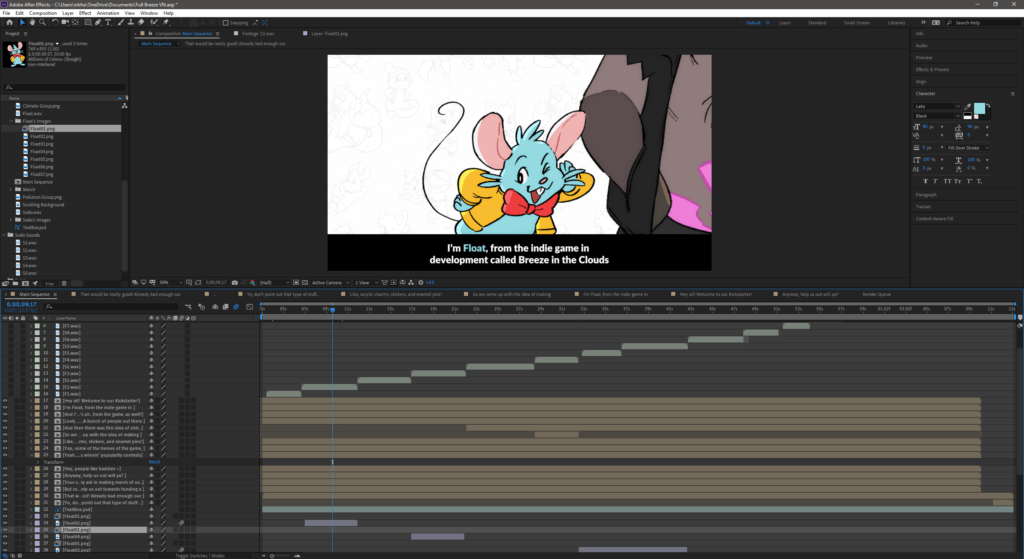Click the Search Help input field
The height and width of the screenshot is (559, 1024).
point(986,22)
